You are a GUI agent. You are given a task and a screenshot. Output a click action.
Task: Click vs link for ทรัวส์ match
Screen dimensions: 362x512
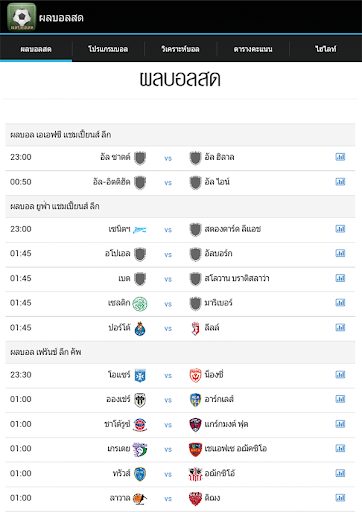(168, 474)
